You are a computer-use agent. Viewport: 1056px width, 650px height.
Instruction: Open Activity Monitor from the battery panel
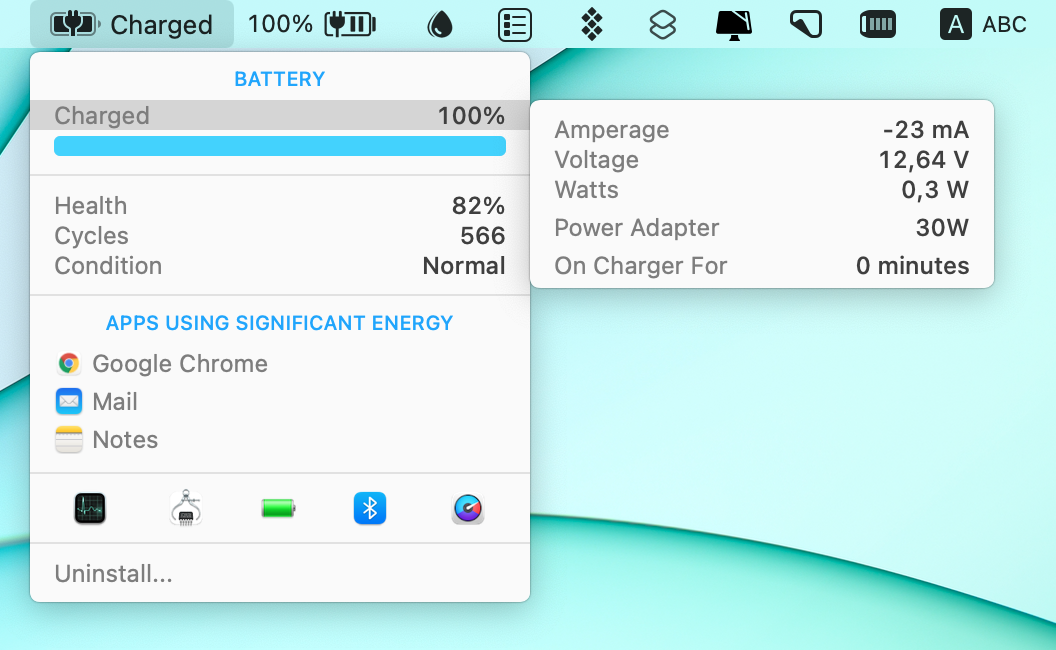click(88, 508)
